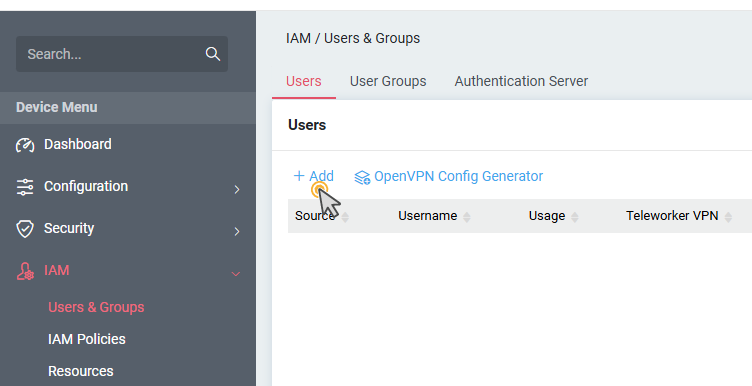Screen dimensions: 752x386
Task: Click the Usage column header
Action: coord(547,216)
